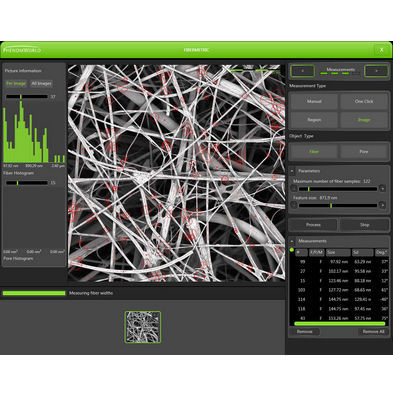Collapse the Parameters section
The width and height of the screenshot is (393, 393).
coord(292,171)
